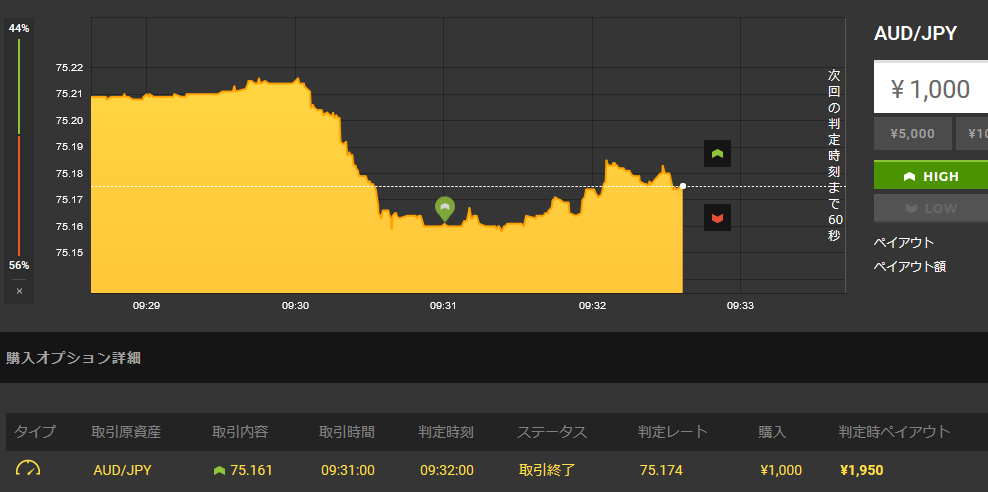Image resolution: width=988 pixels, height=492 pixels.
Task: Click the 09:33 time axis label
Action: coord(740,306)
